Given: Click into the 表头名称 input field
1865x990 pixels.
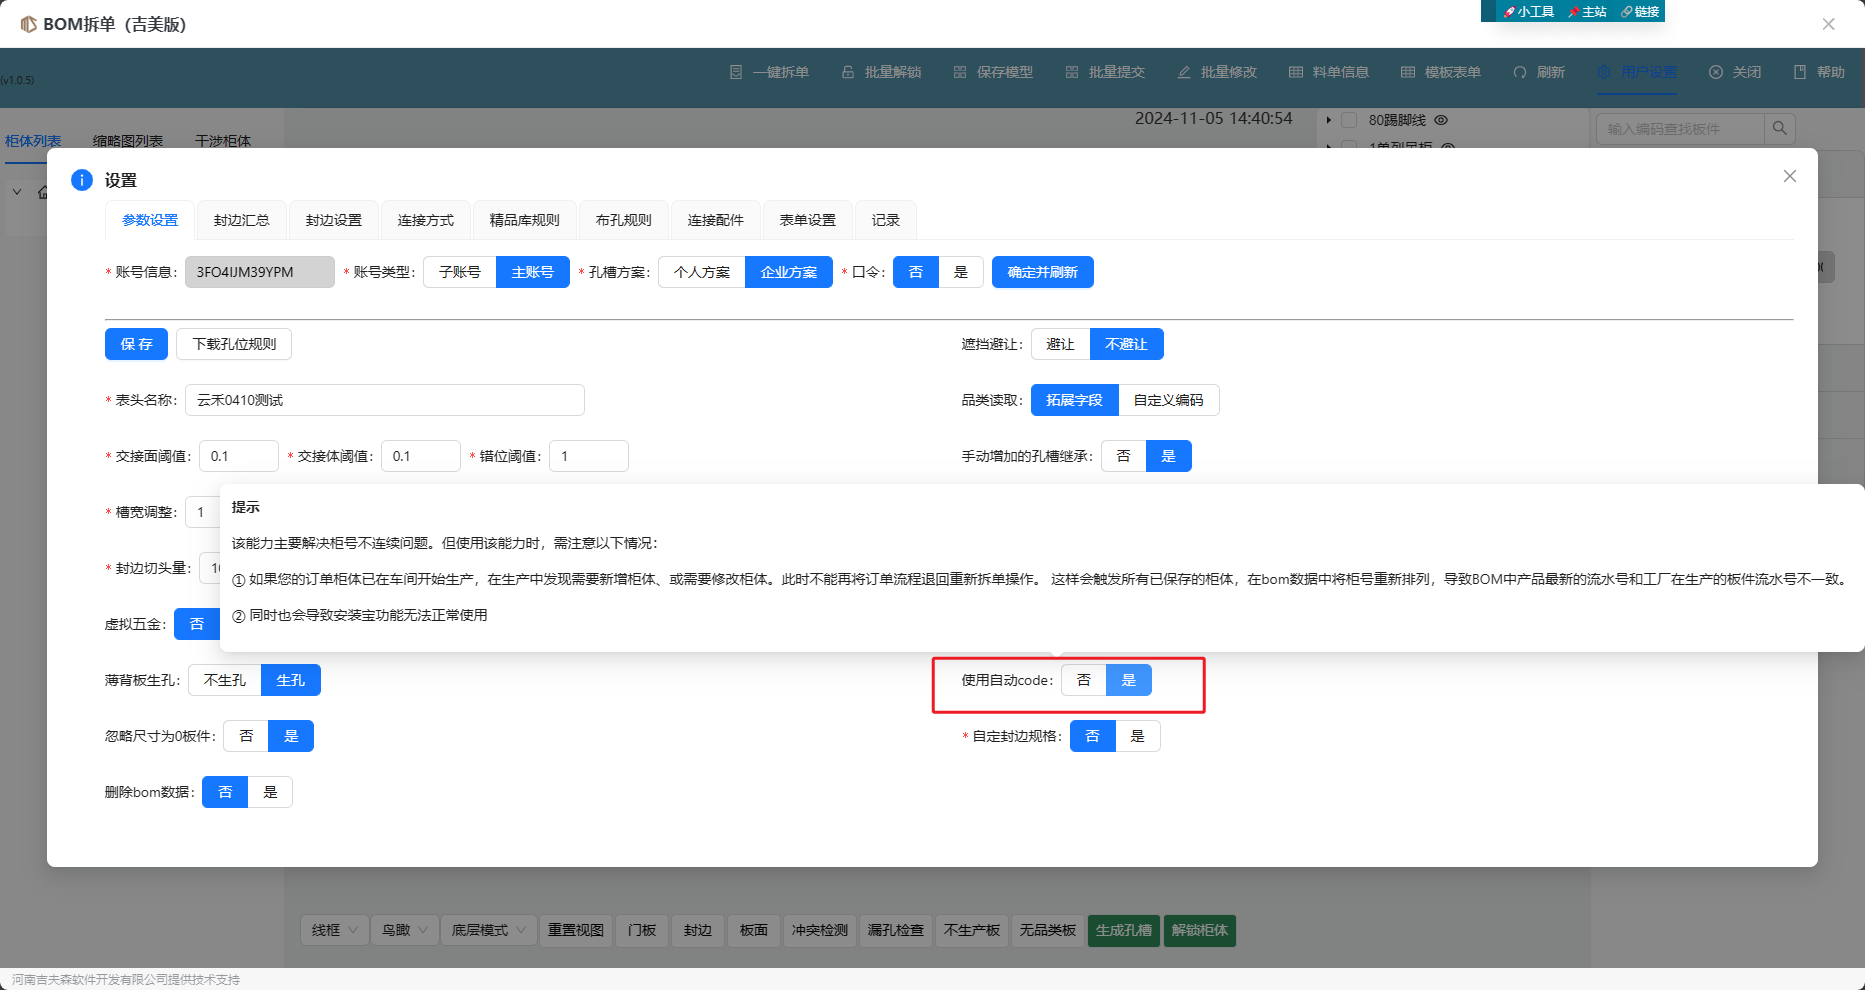Looking at the screenshot, I should coord(384,400).
